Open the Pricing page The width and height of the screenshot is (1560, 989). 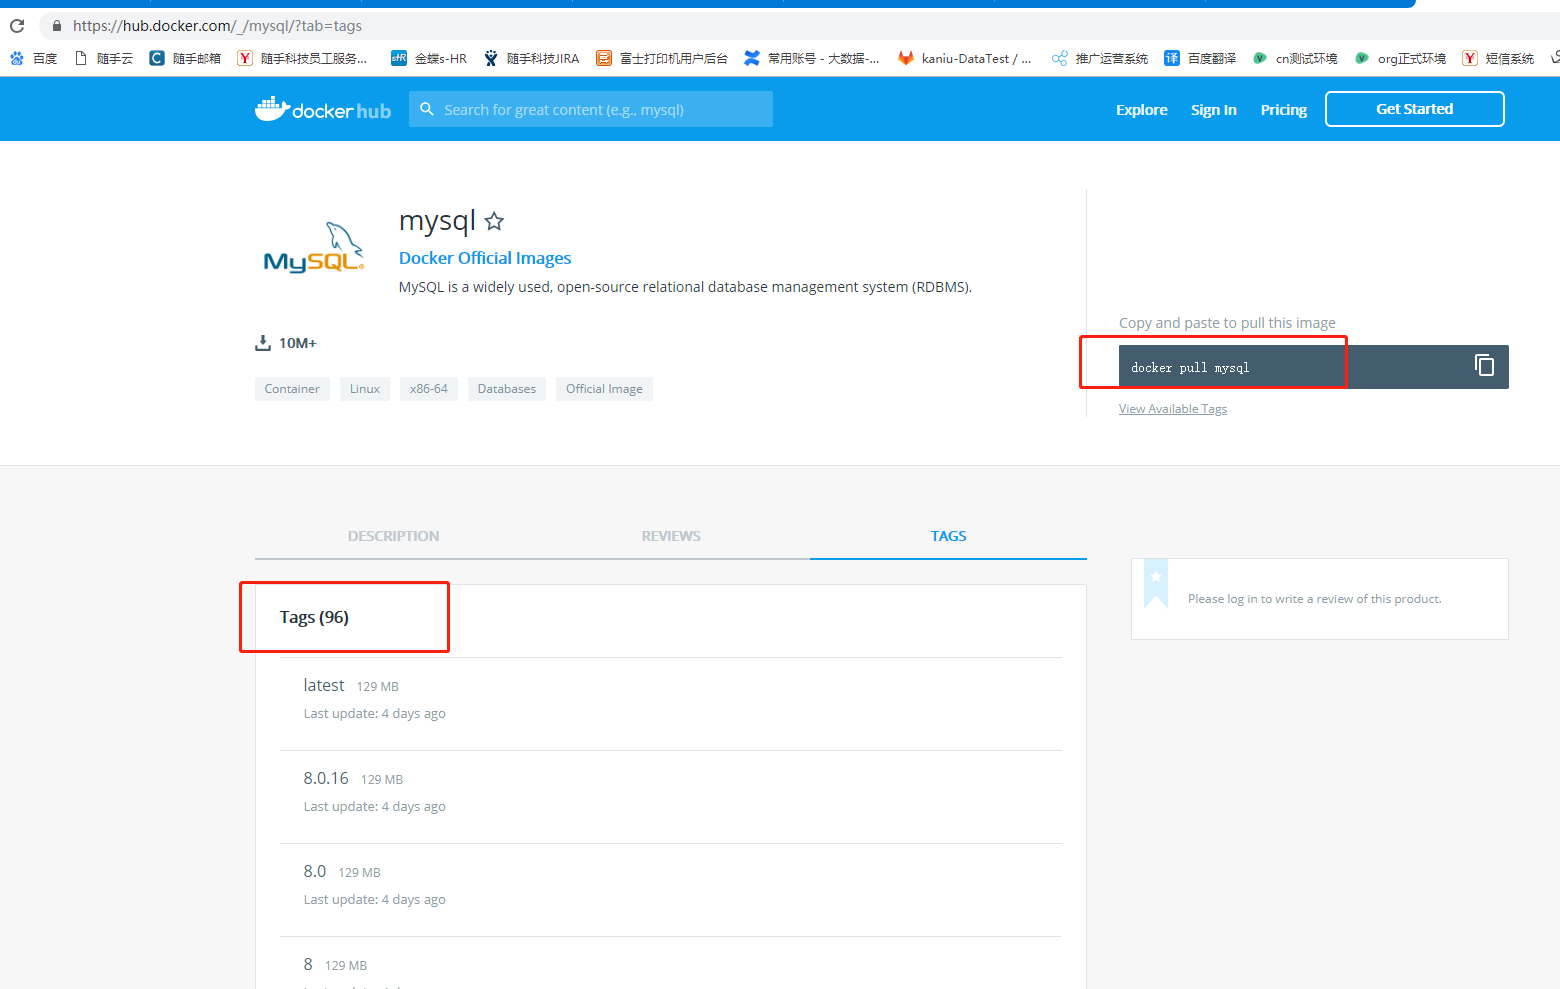1283,110
